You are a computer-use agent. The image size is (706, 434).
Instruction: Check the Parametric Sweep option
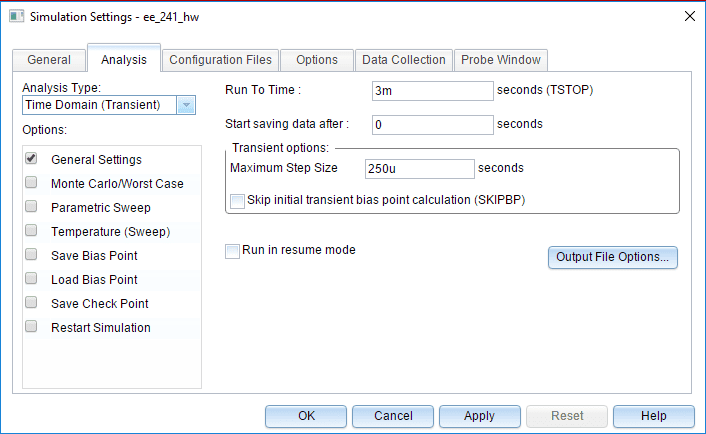[31, 207]
